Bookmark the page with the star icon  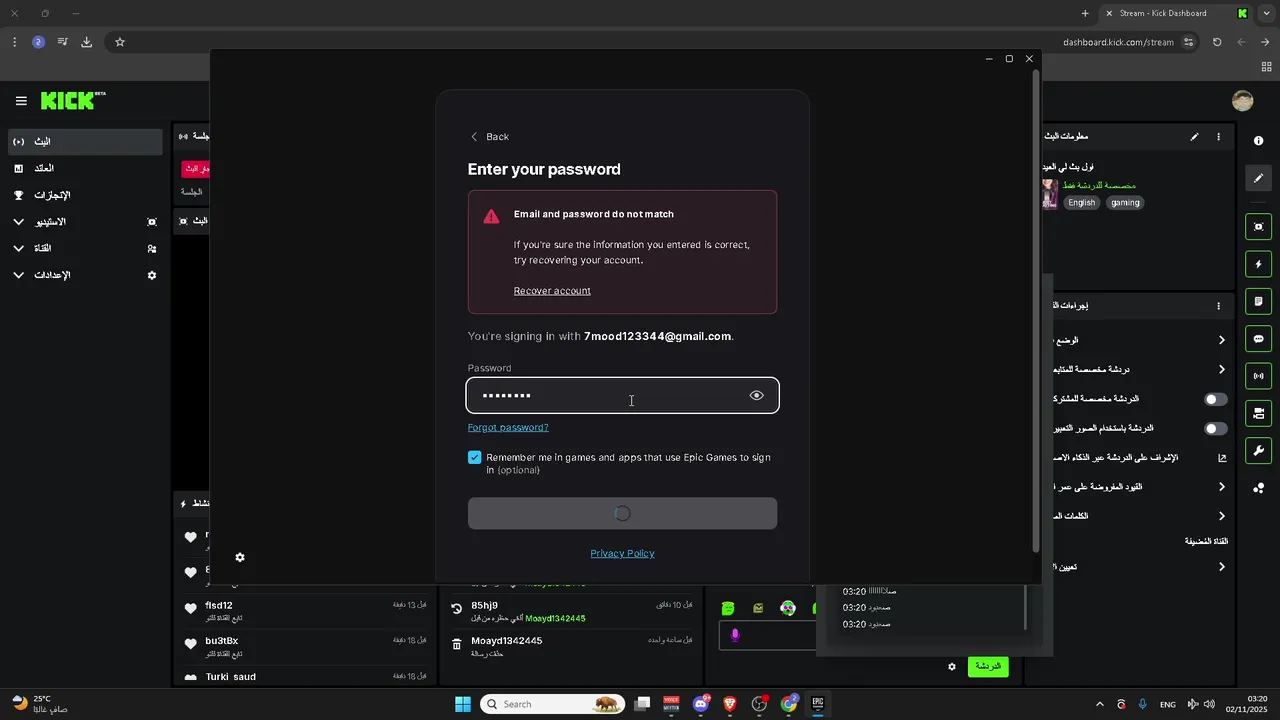120,42
